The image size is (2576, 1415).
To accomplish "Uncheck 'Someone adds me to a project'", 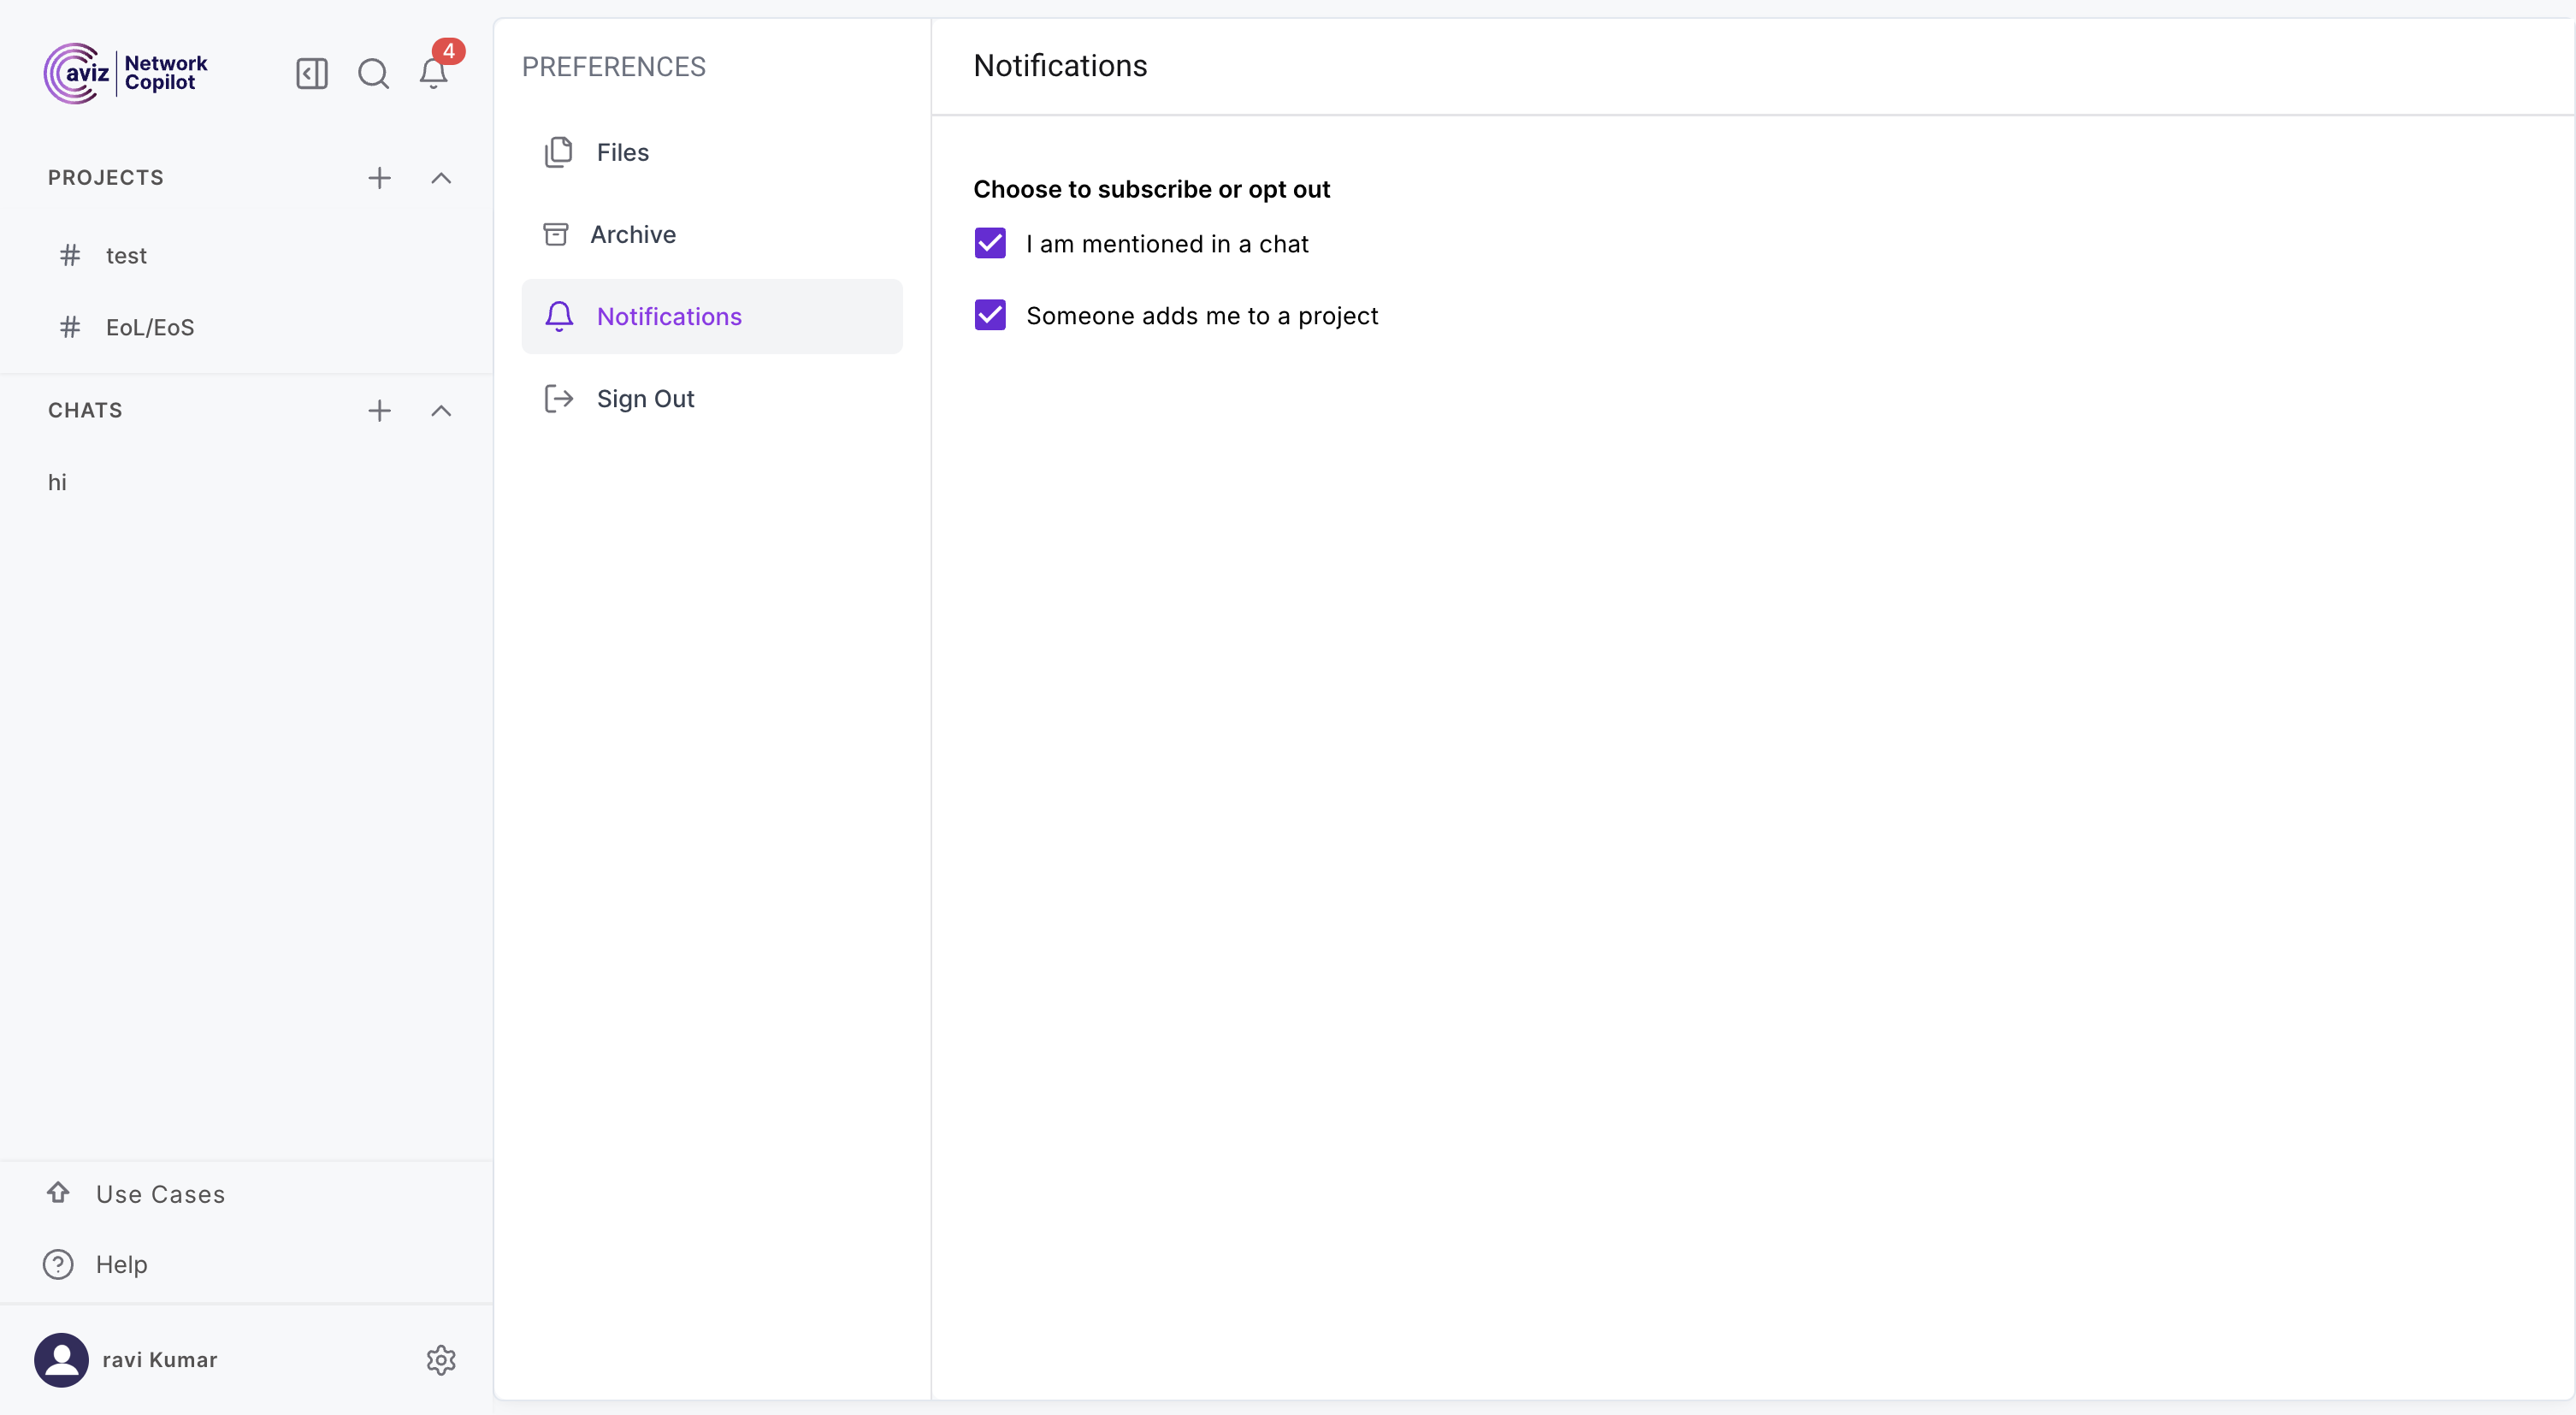I will (x=990, y=315).
